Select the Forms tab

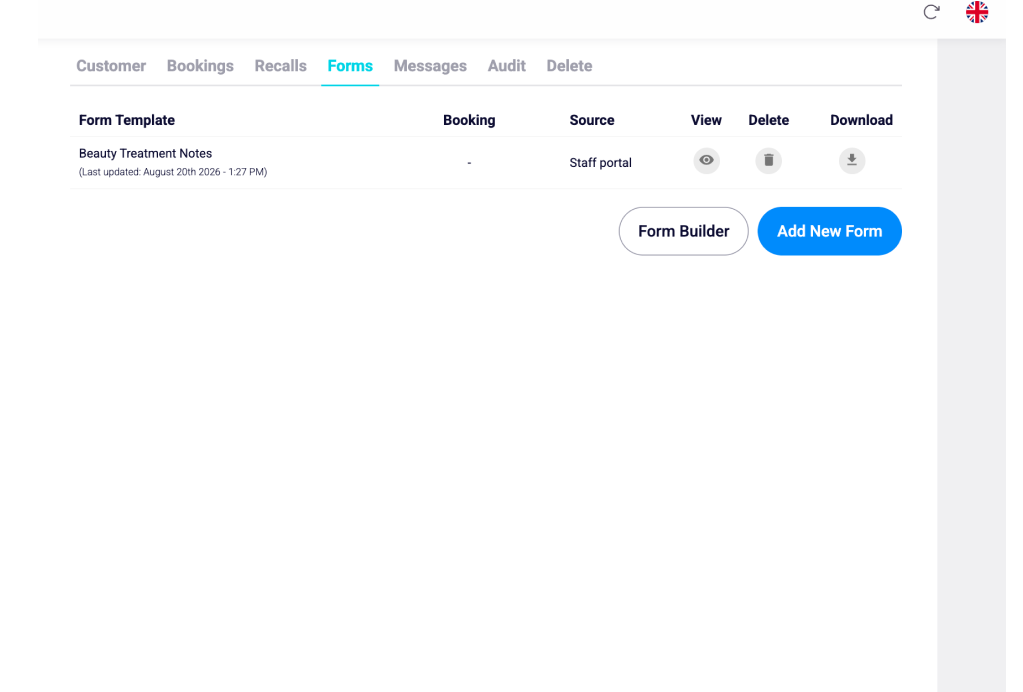350,66
